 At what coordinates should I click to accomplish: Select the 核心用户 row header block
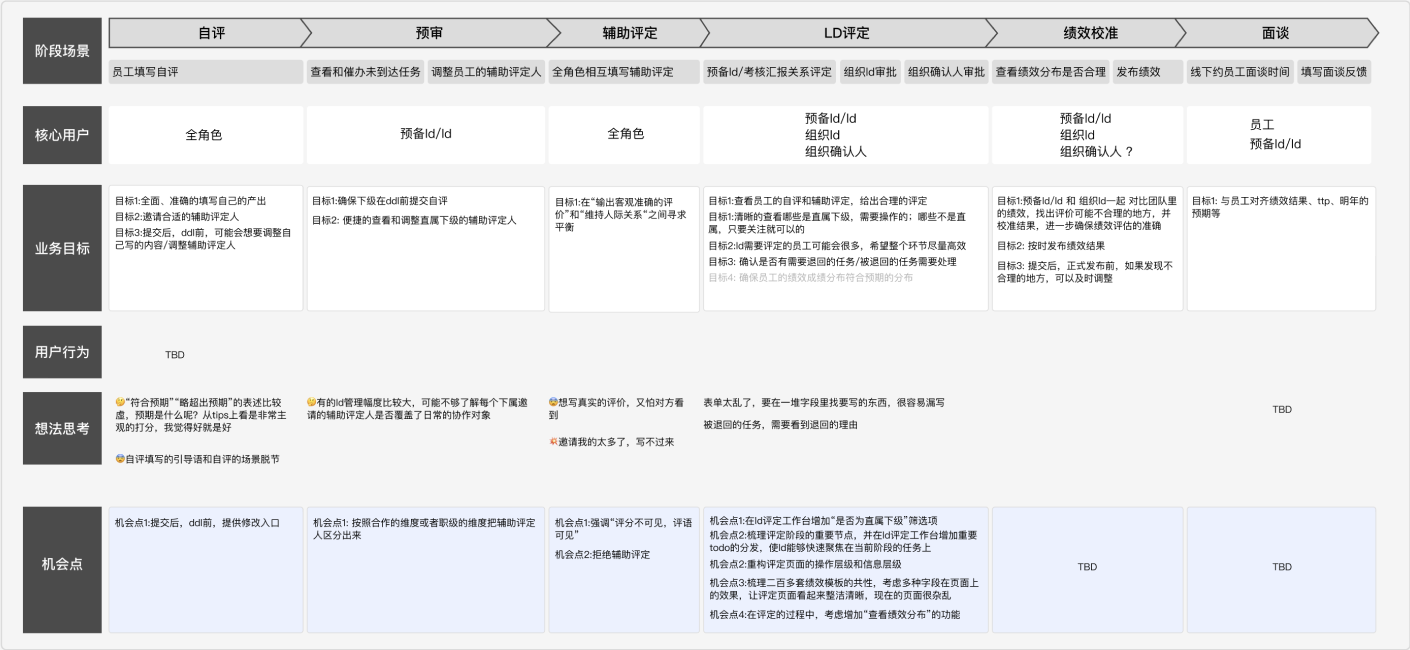coord(62,135)
